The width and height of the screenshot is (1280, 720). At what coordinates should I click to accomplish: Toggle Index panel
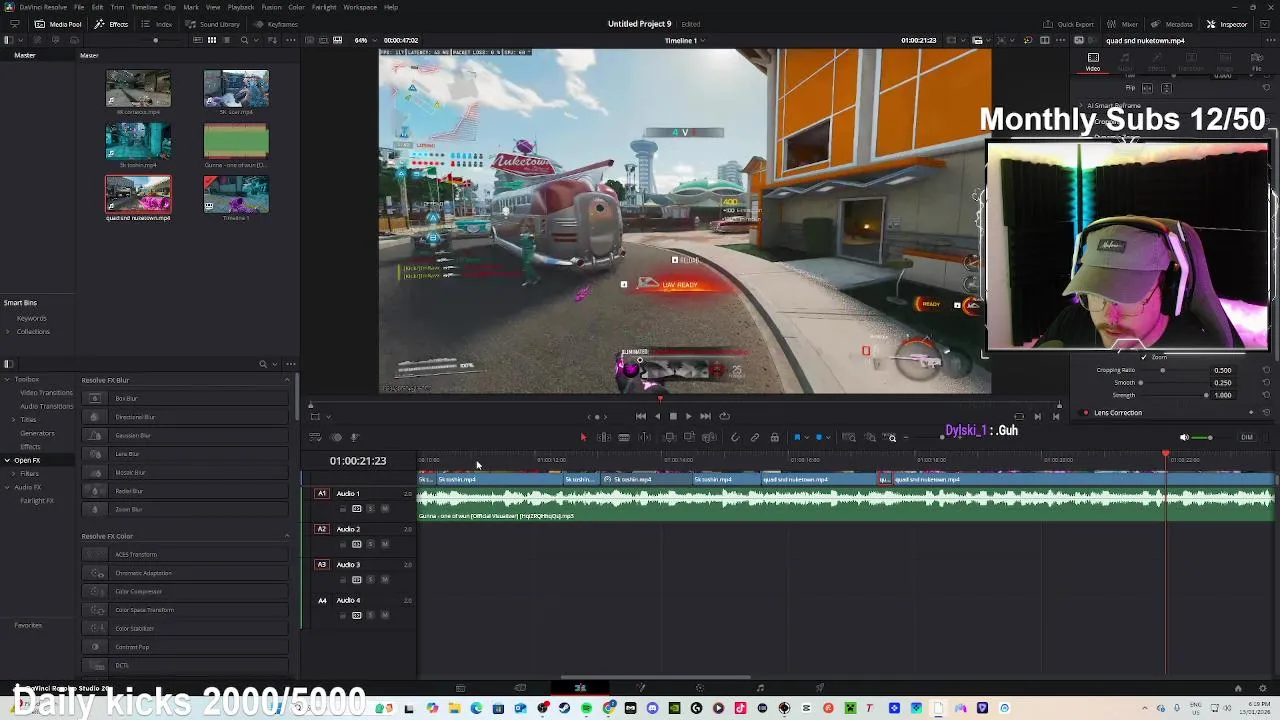(x=156, y=24)
